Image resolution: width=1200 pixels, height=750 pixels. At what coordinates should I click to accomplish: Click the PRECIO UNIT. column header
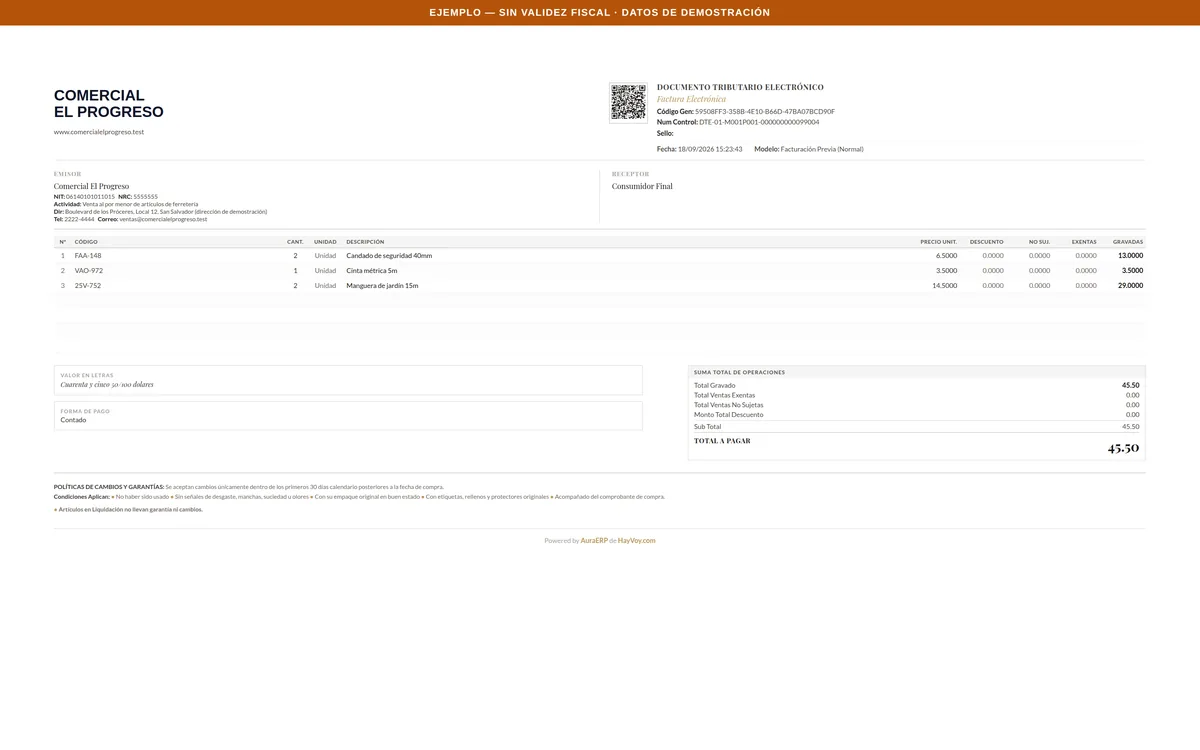(939, 242)
